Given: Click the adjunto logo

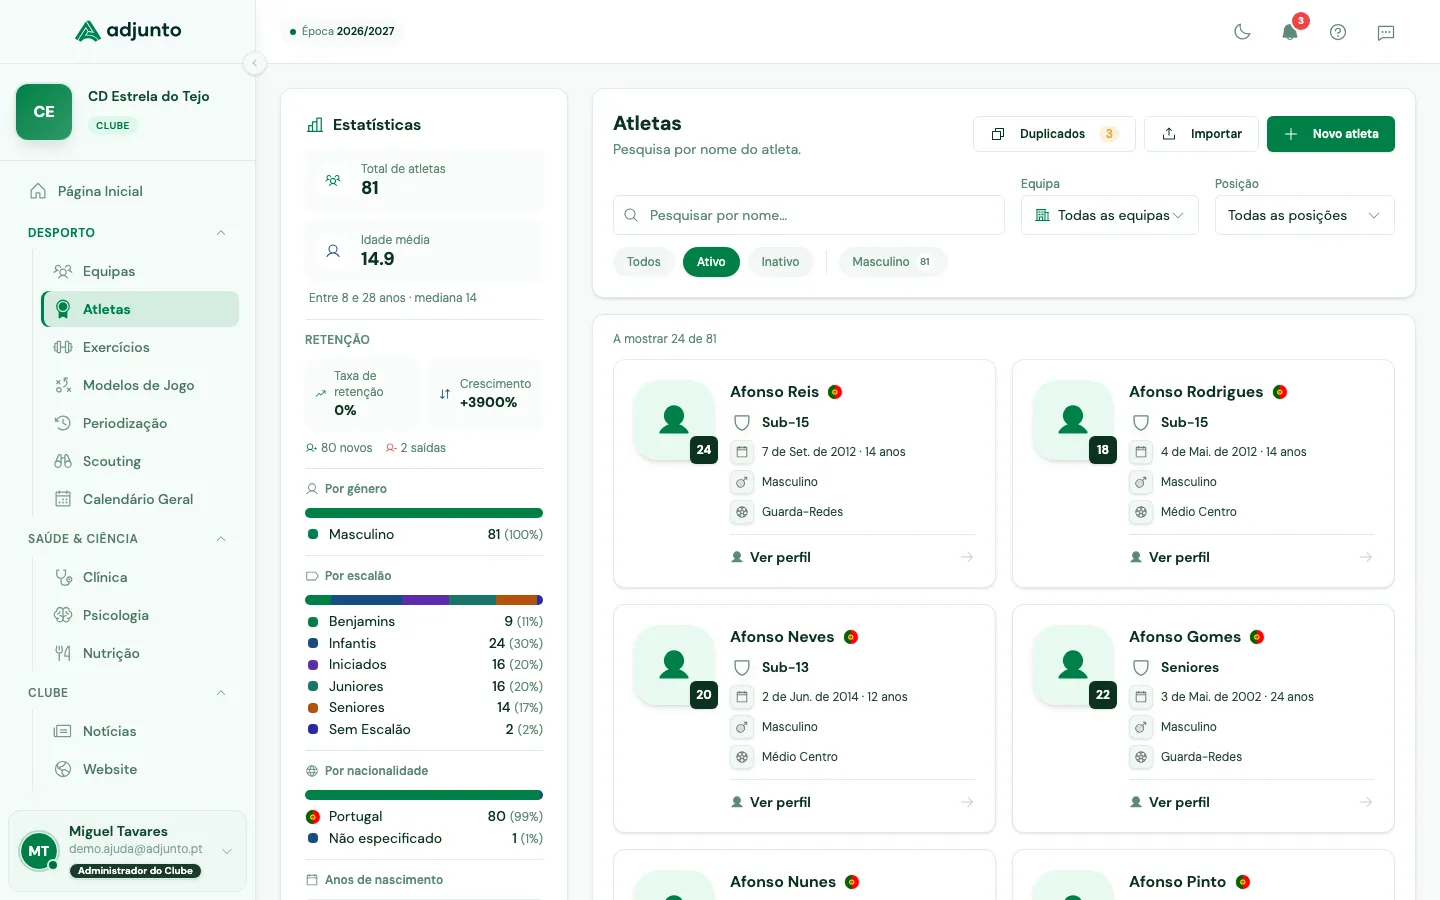Looking at the screenshot, I should click(x=128, y=31).
